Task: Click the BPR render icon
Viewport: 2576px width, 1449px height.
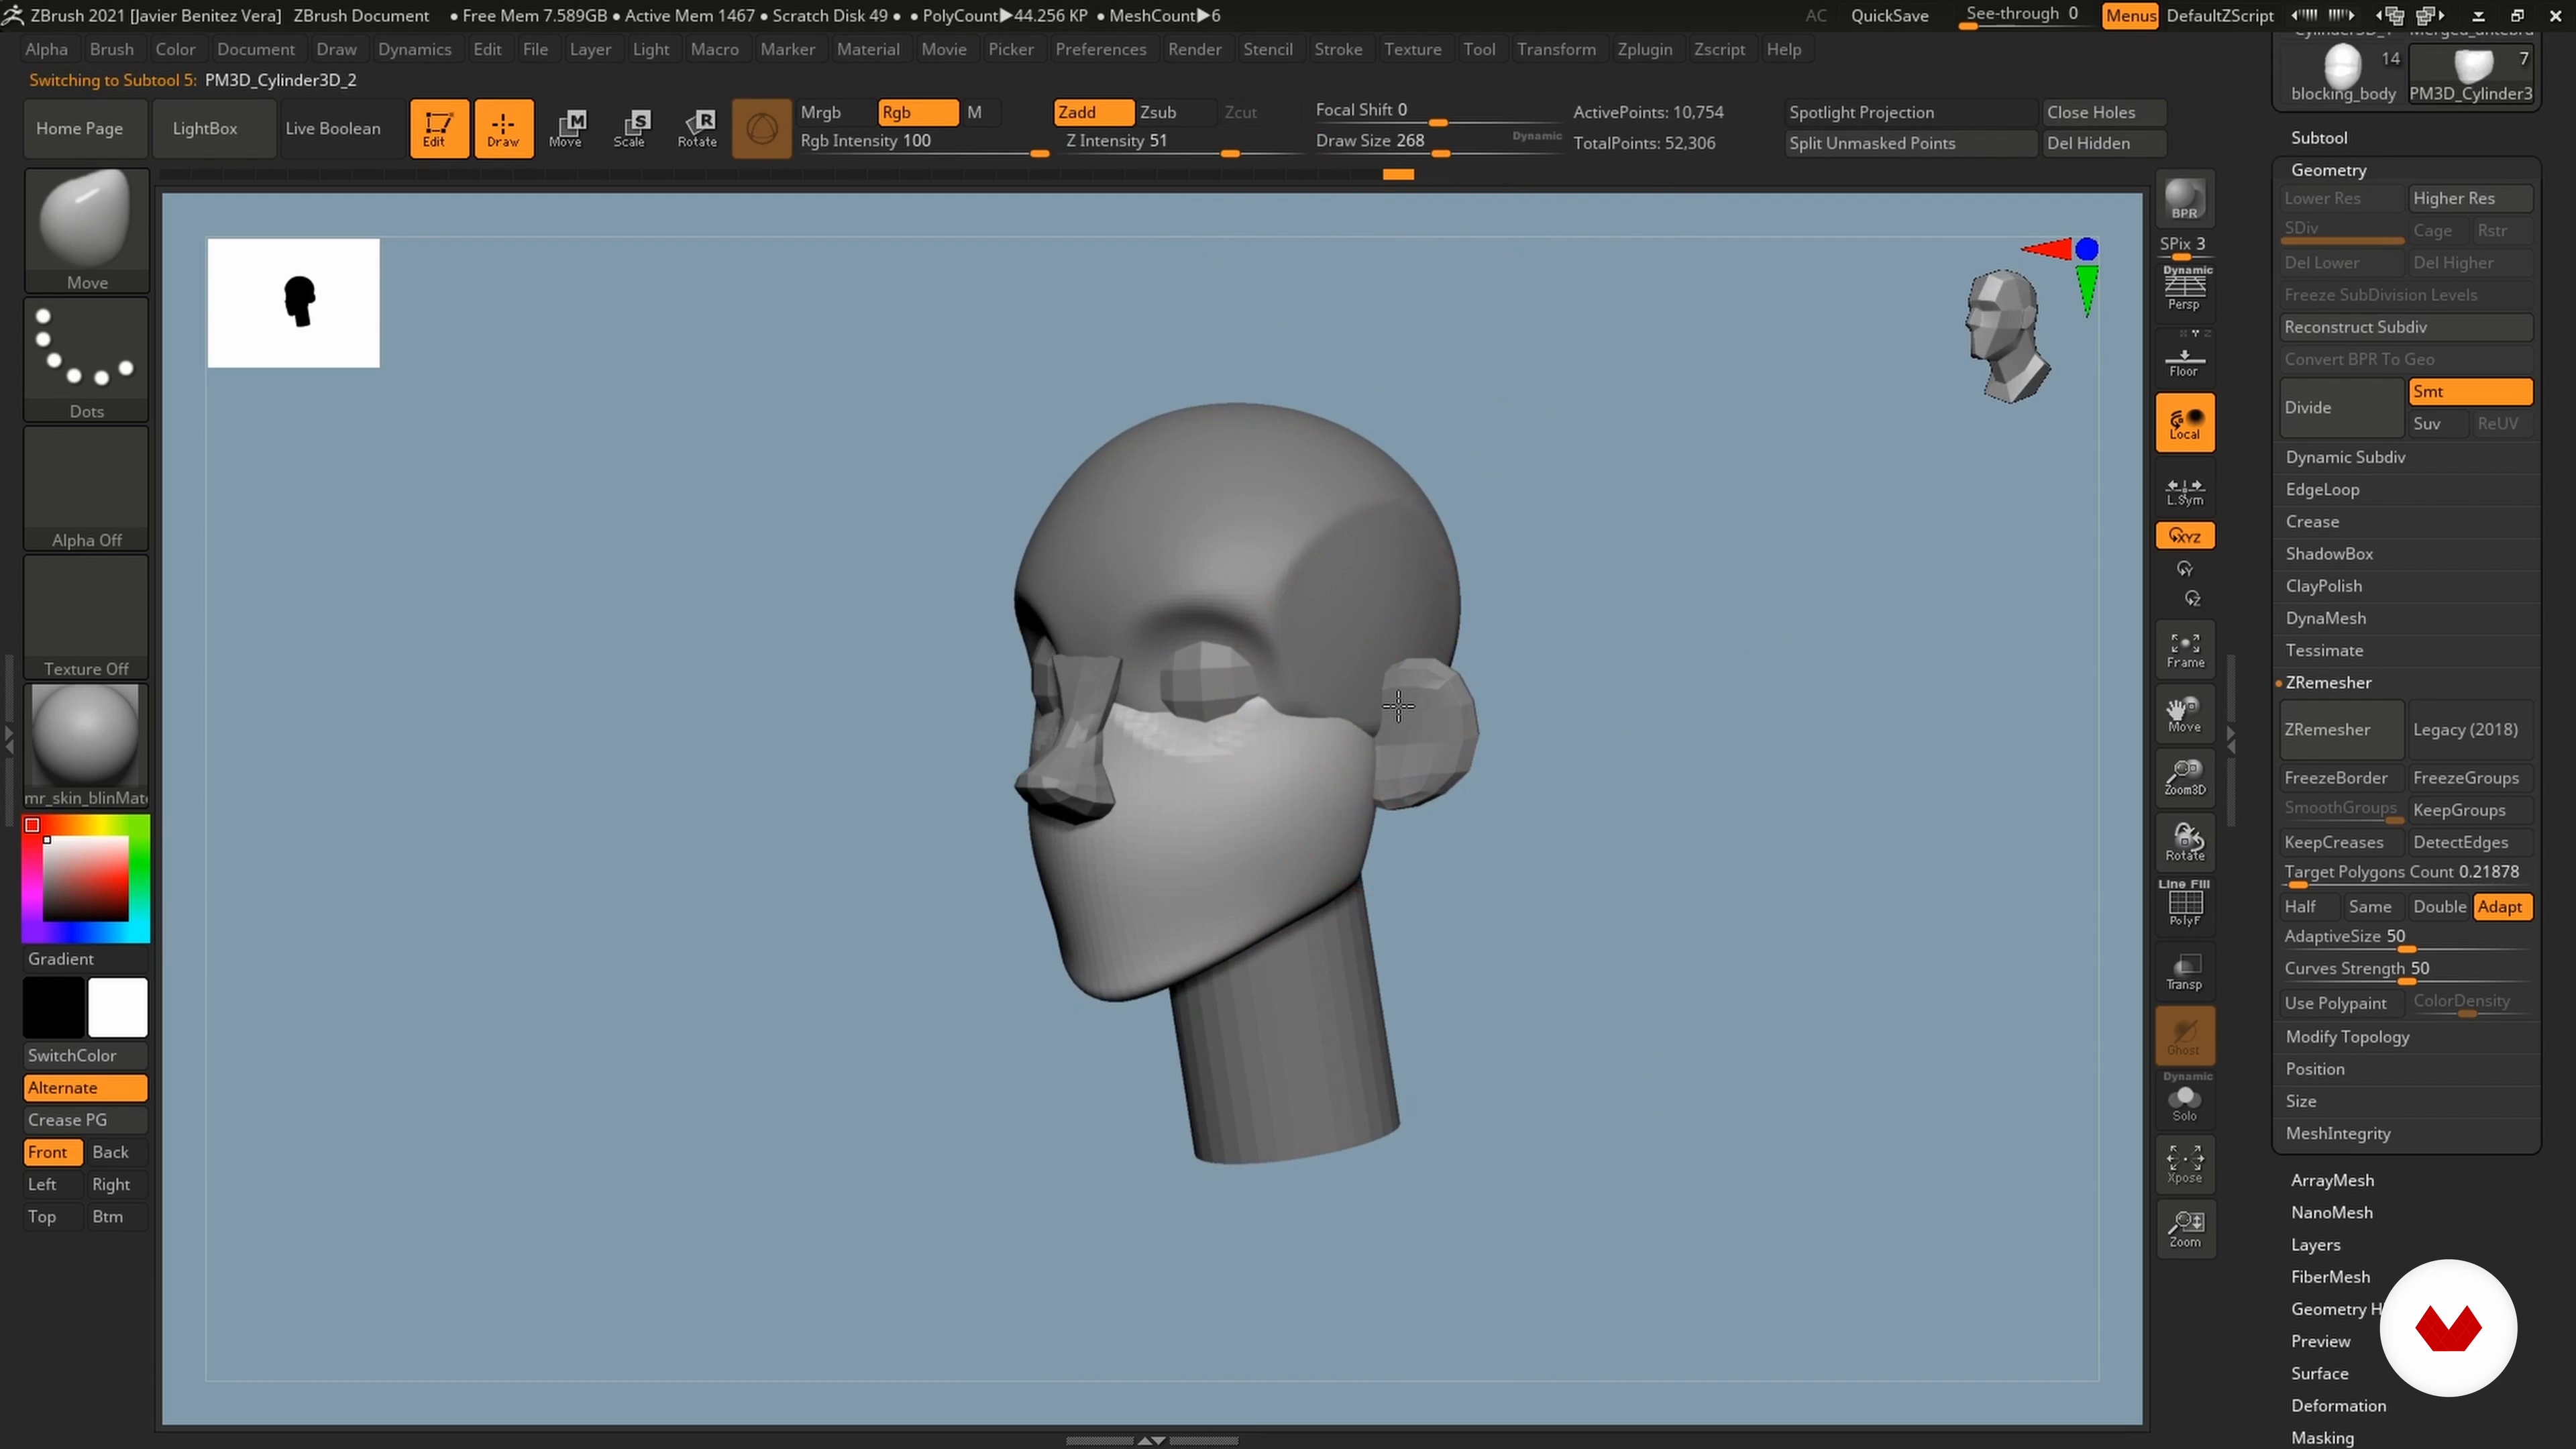Action: [x=2185, y=200]
